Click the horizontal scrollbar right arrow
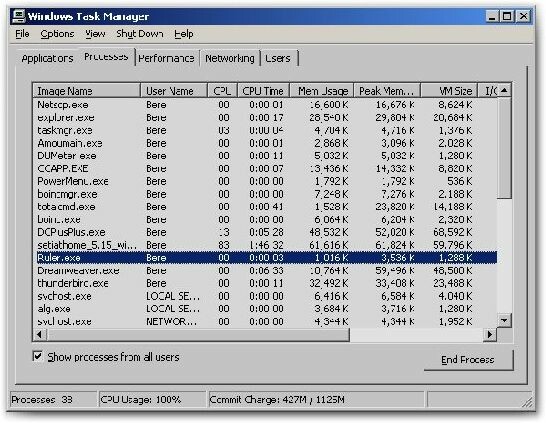Screen dimensions: 546x423 (490, 335)
